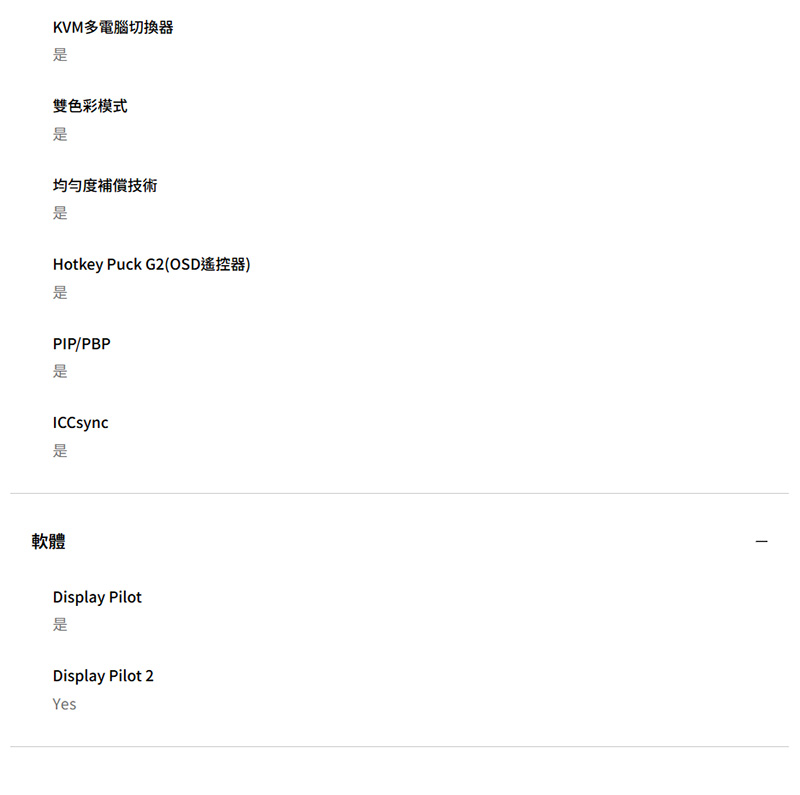Select the 均勻度補償技術 label

coord(105,185)
